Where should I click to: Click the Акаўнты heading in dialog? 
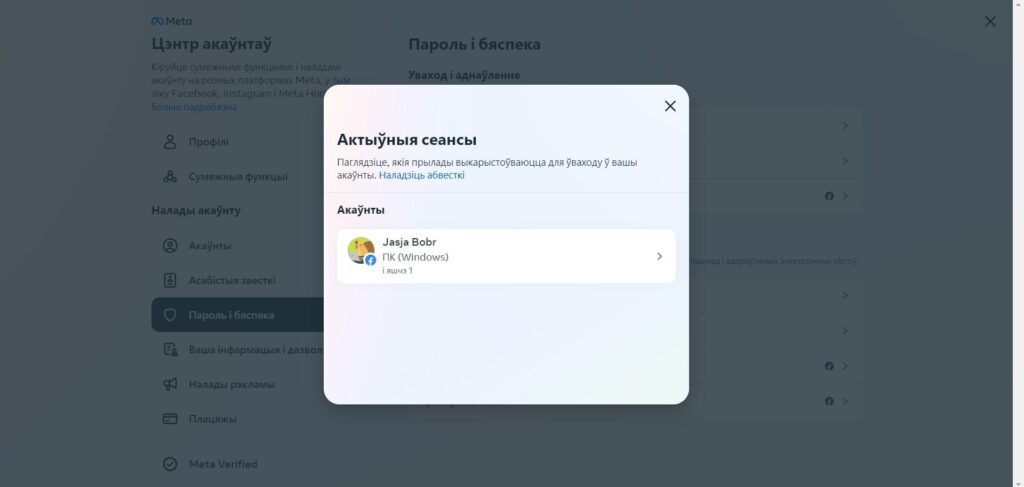coord(360,210)
